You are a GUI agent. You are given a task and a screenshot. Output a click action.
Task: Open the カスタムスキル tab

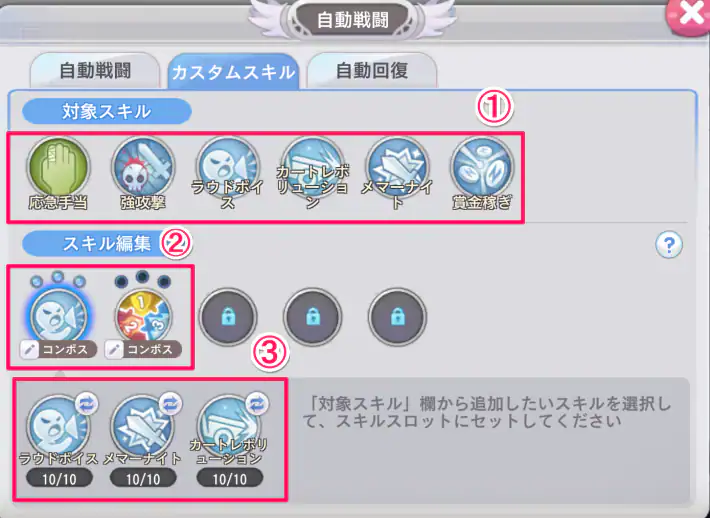coord(233,72)
